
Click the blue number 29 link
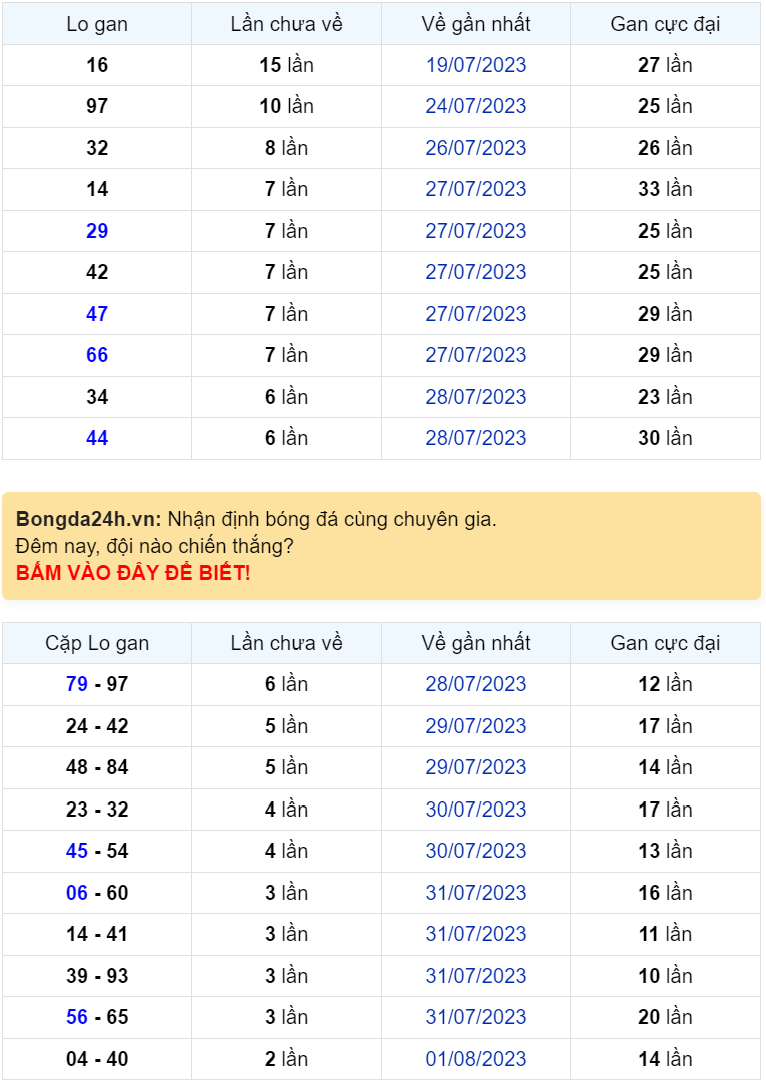click(97, 231)
